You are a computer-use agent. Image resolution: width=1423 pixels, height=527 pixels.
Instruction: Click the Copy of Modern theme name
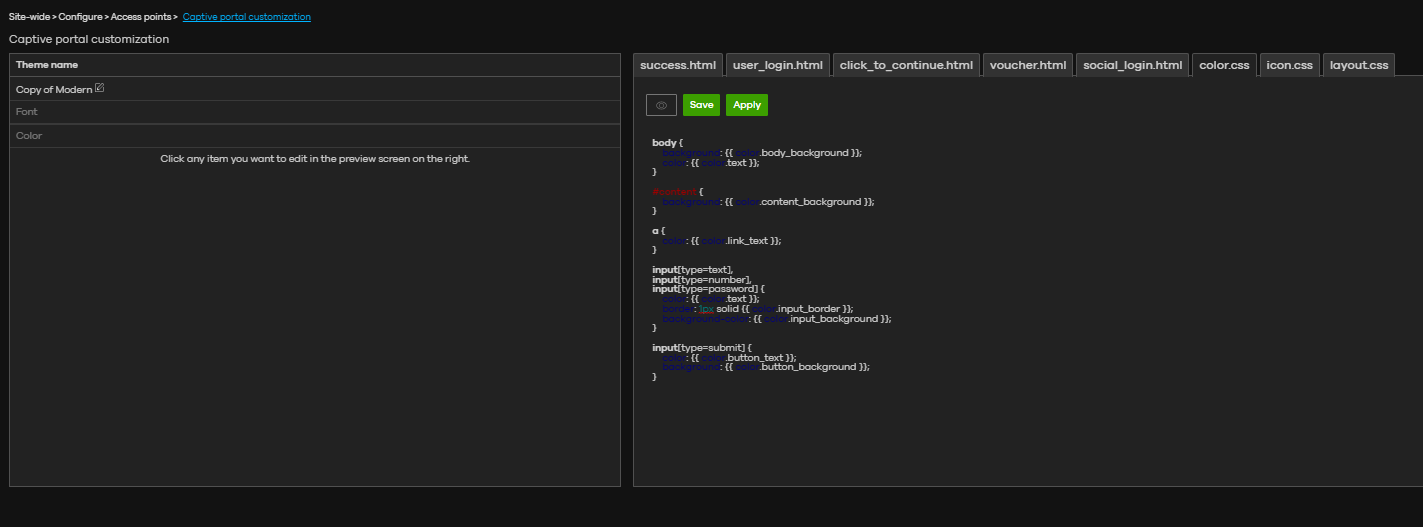click(x=53, y=90)
